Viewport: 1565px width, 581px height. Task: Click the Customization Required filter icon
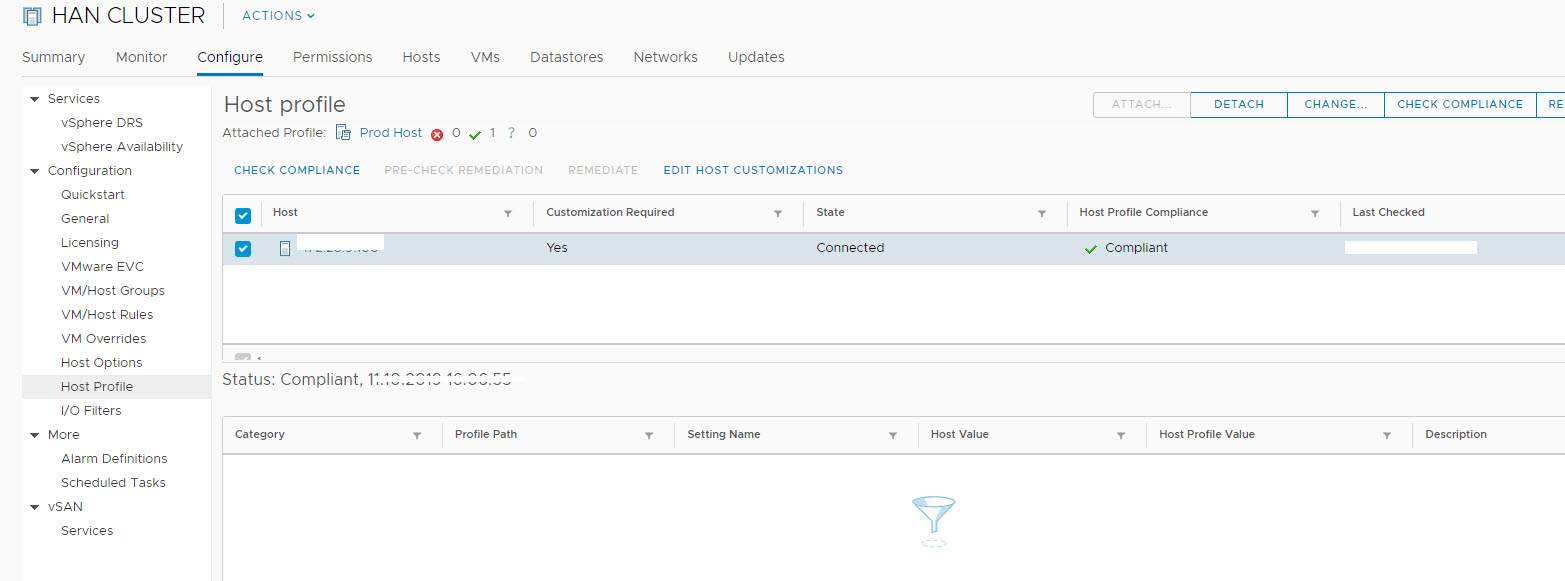[778, 214]
